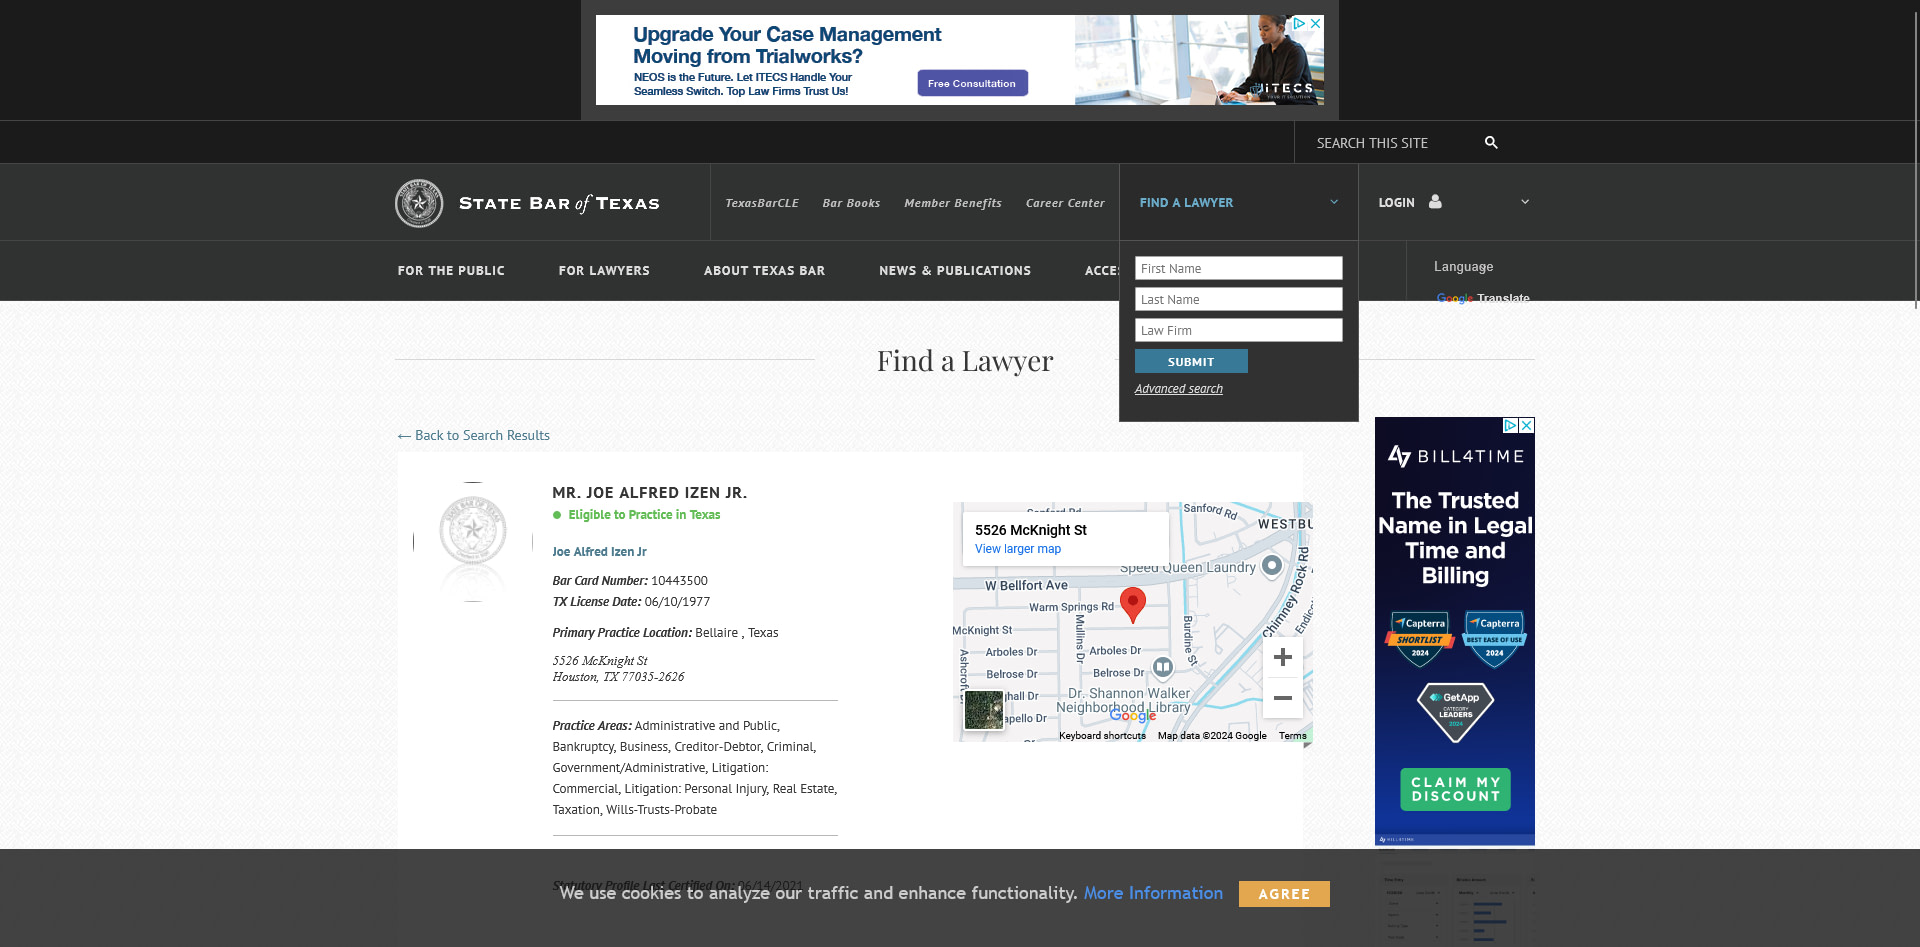Click the site search magnifier icon
1920x947 pixels.
pos(1491,143)
